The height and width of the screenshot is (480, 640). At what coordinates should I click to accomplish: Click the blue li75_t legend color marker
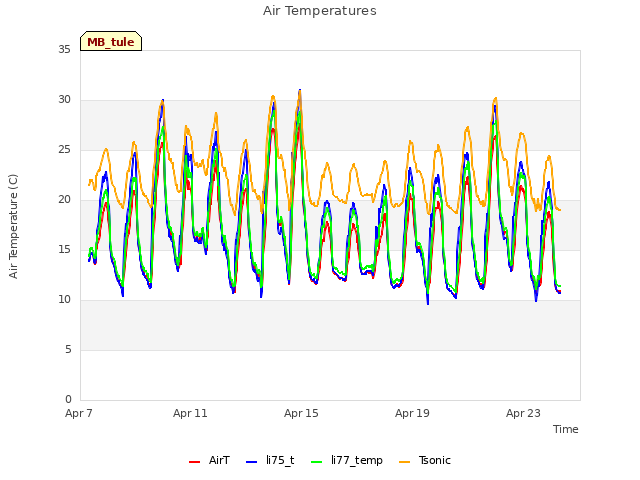(x=251, y=462)
